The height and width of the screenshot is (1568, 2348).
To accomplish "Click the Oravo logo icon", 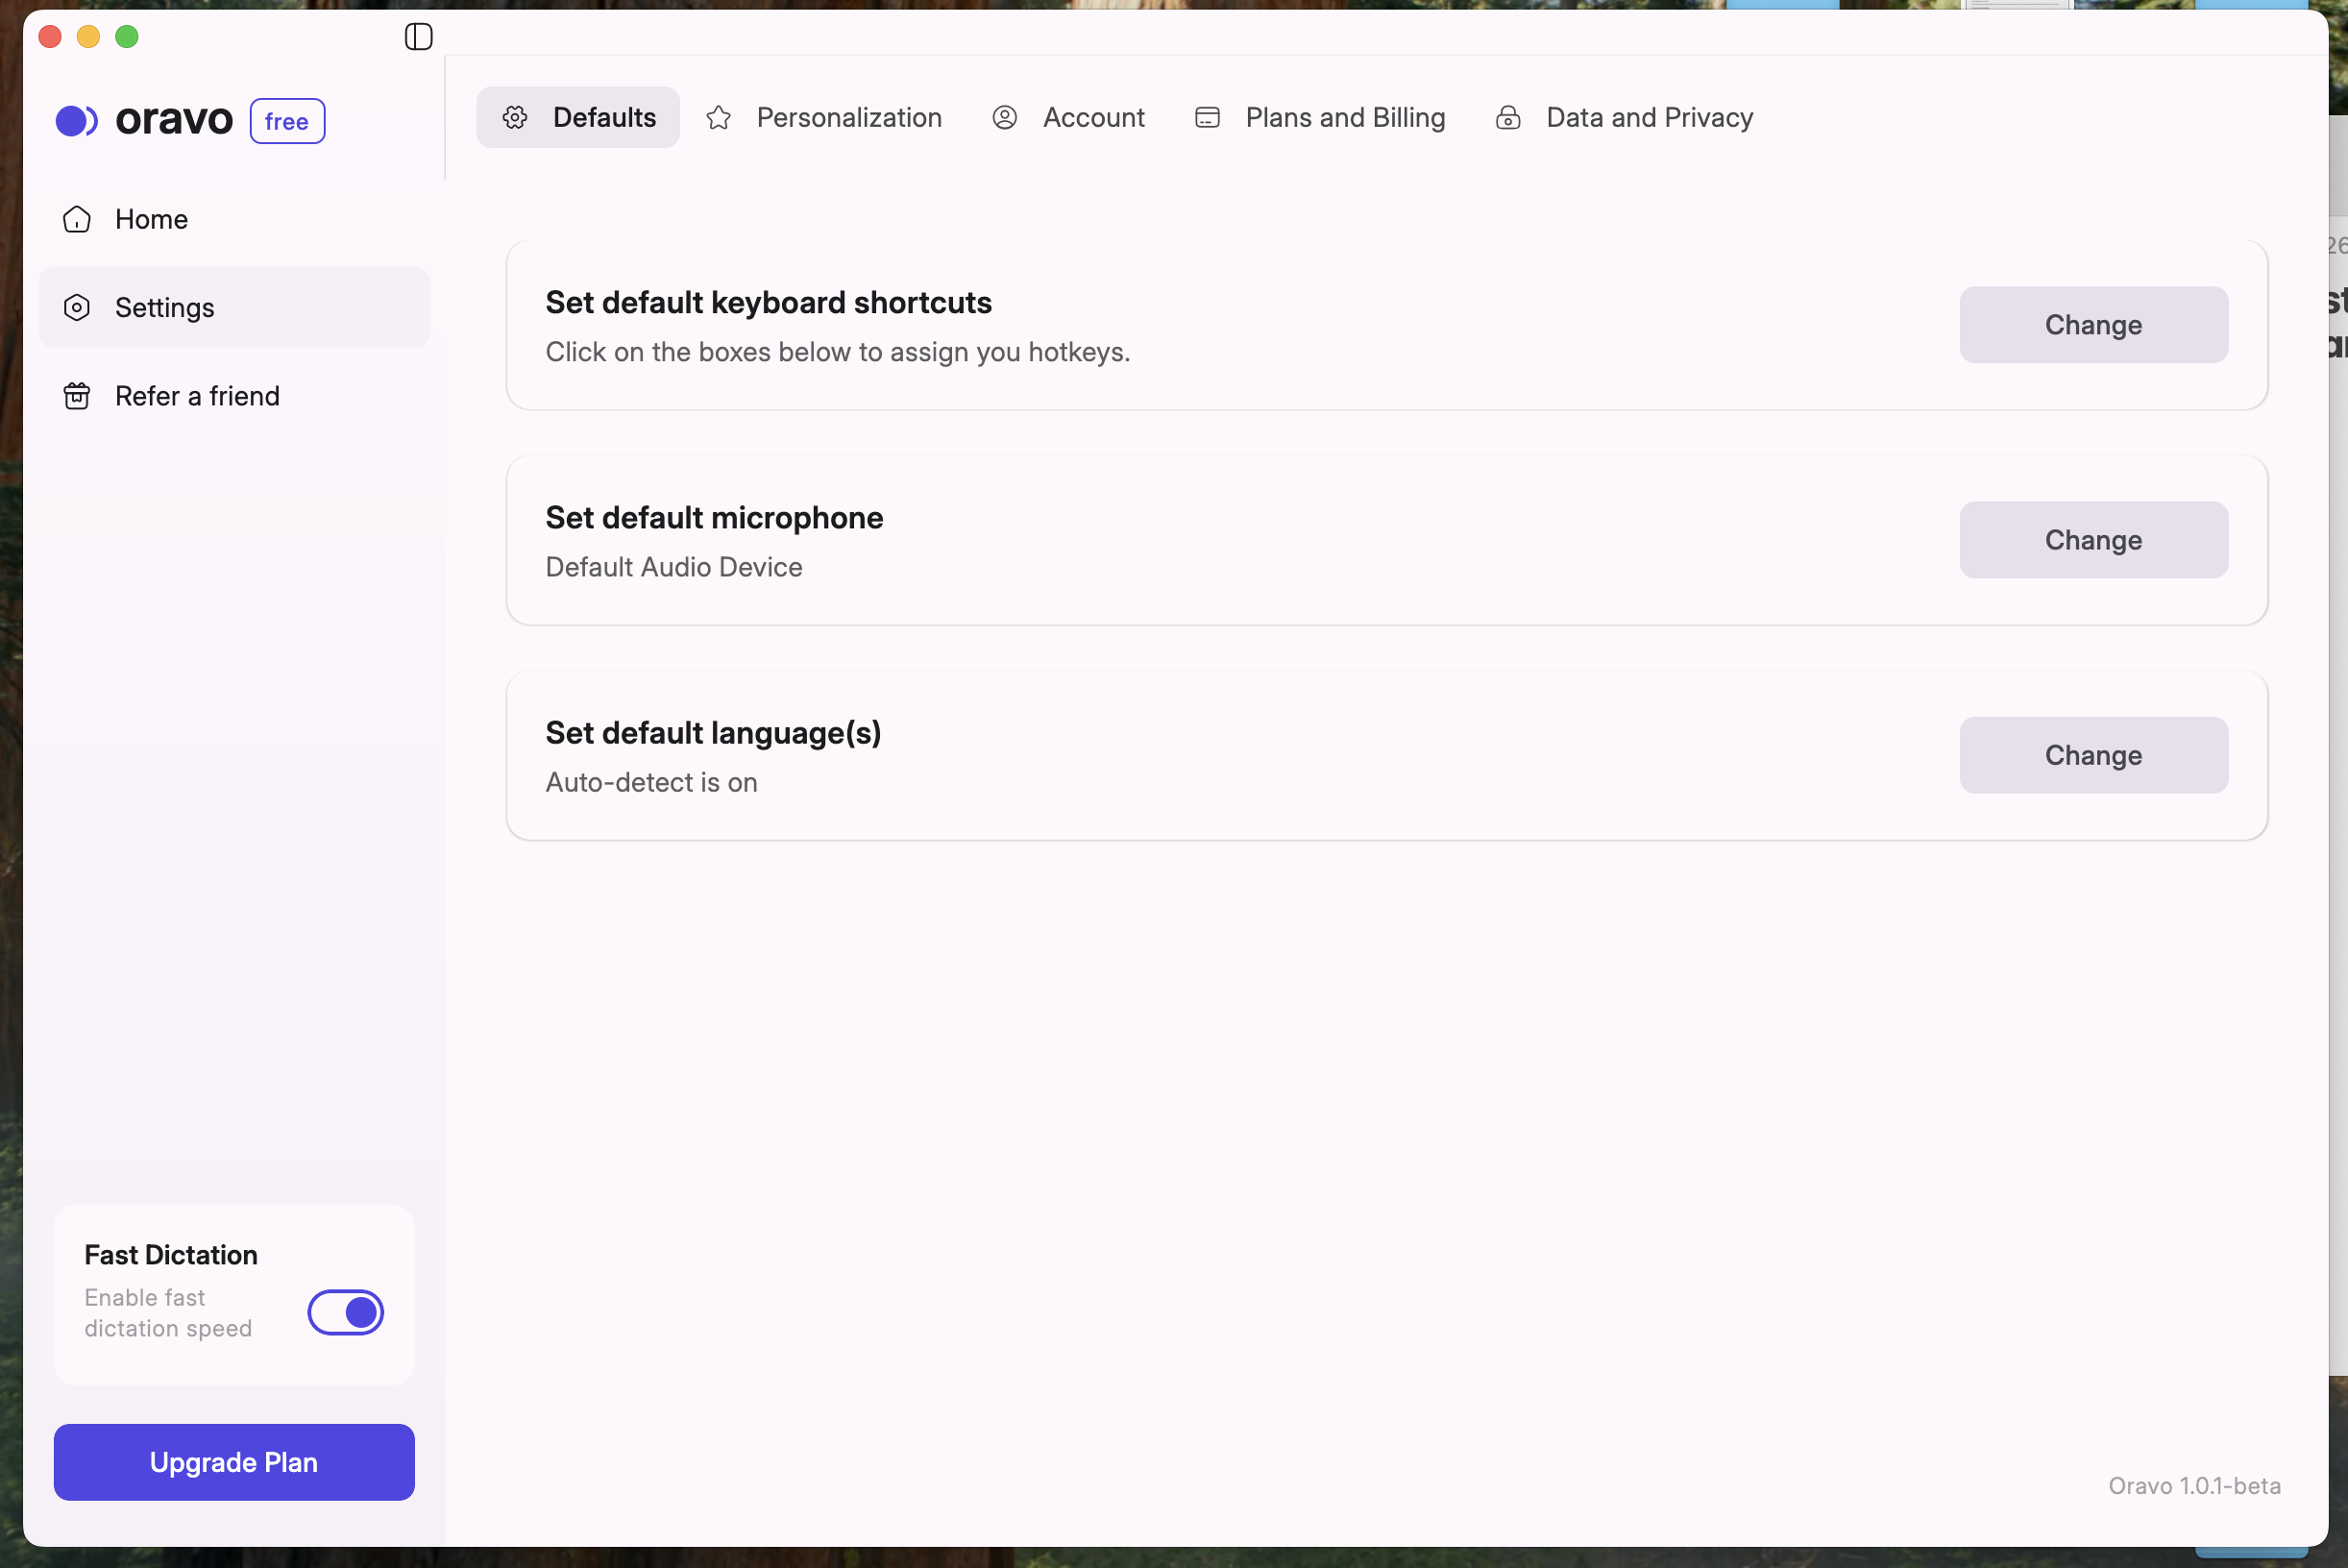I will [x=77, y=121].
